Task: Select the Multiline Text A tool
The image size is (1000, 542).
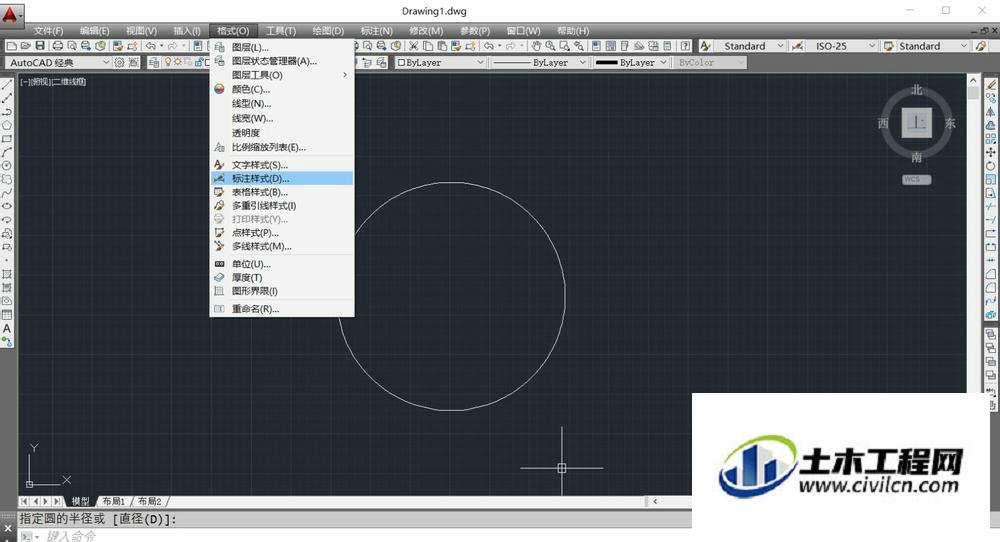Action: pyautogui.click(x=7, y=328)
